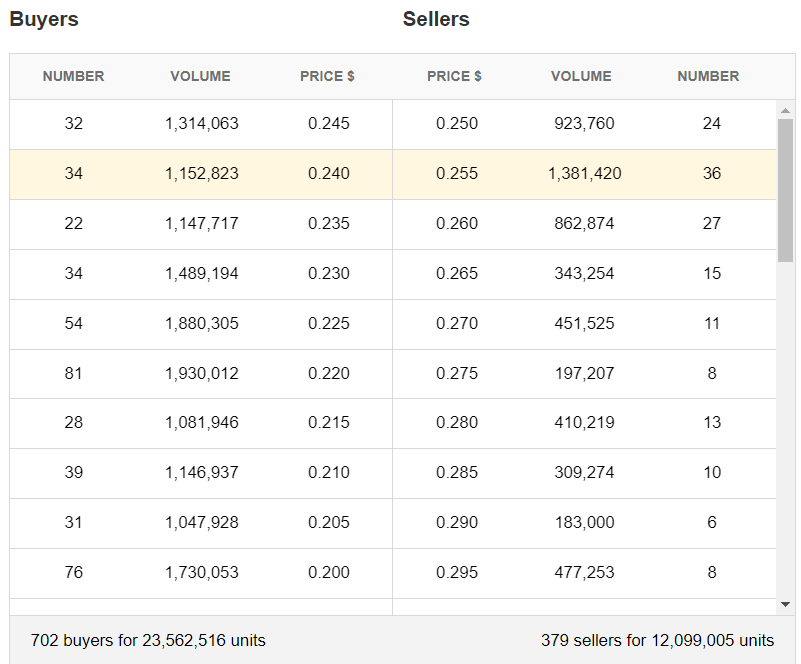Viewport: 801px width, 664px height.
Task: Click the seller volume 923,760
Action: [584, 124]
